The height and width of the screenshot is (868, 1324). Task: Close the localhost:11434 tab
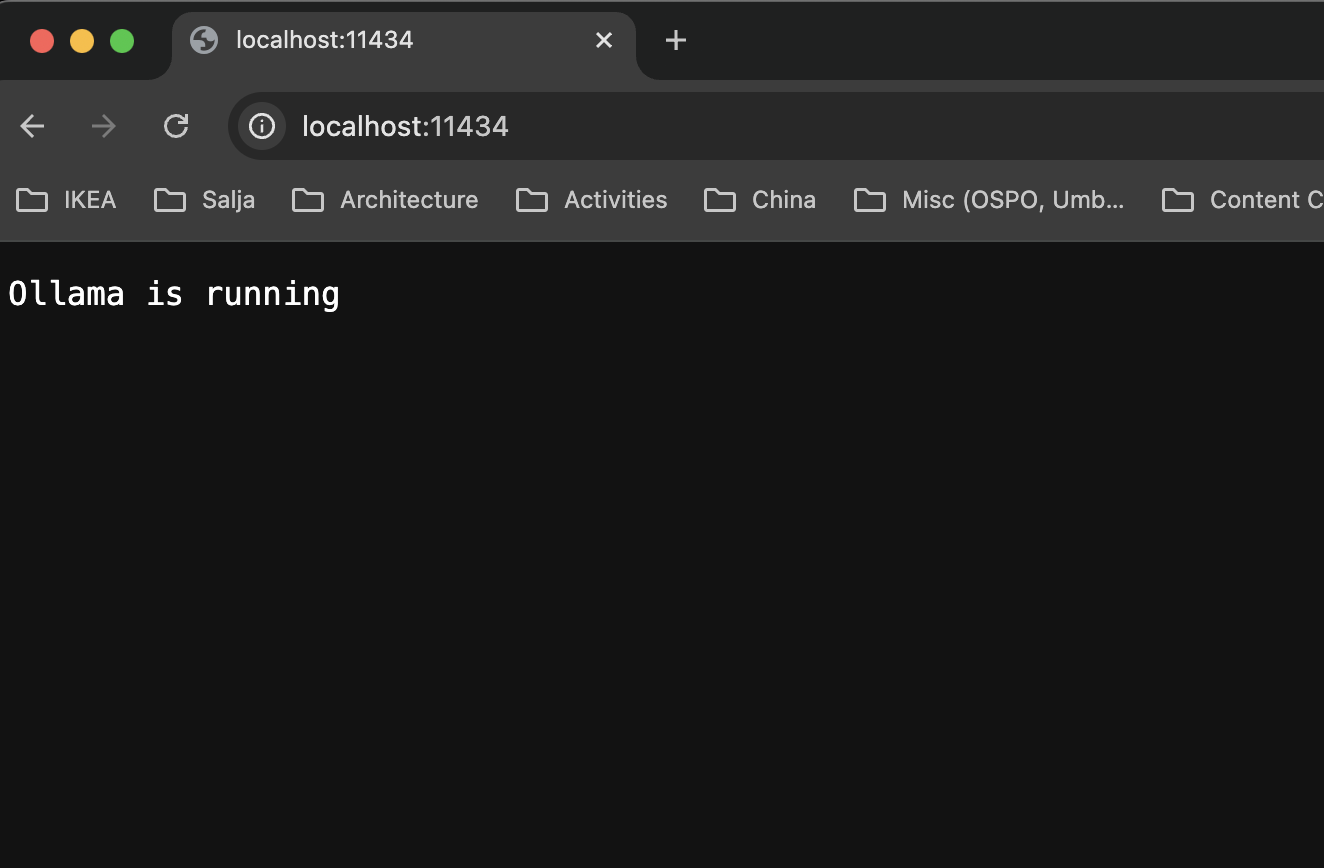604,40
